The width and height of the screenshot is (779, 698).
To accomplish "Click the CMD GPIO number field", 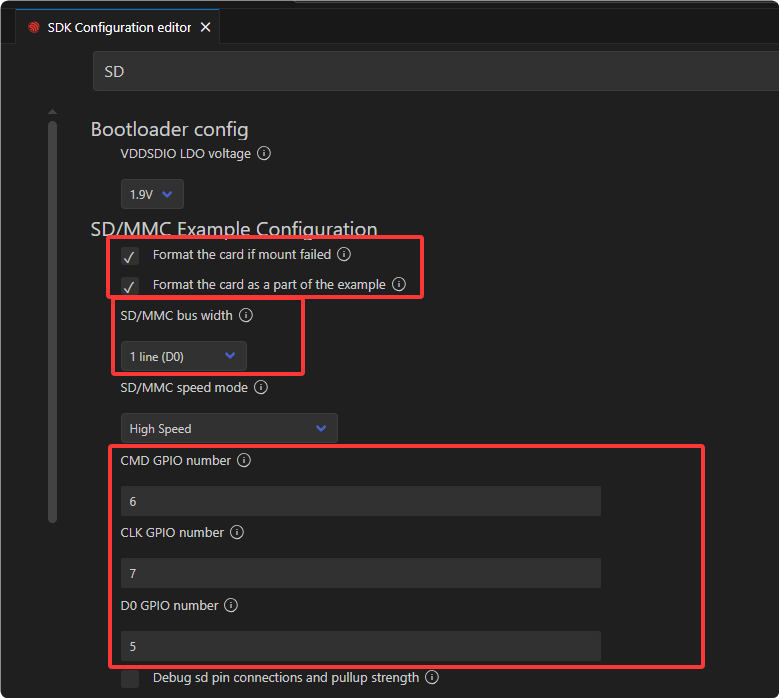I will coord(360,501).
